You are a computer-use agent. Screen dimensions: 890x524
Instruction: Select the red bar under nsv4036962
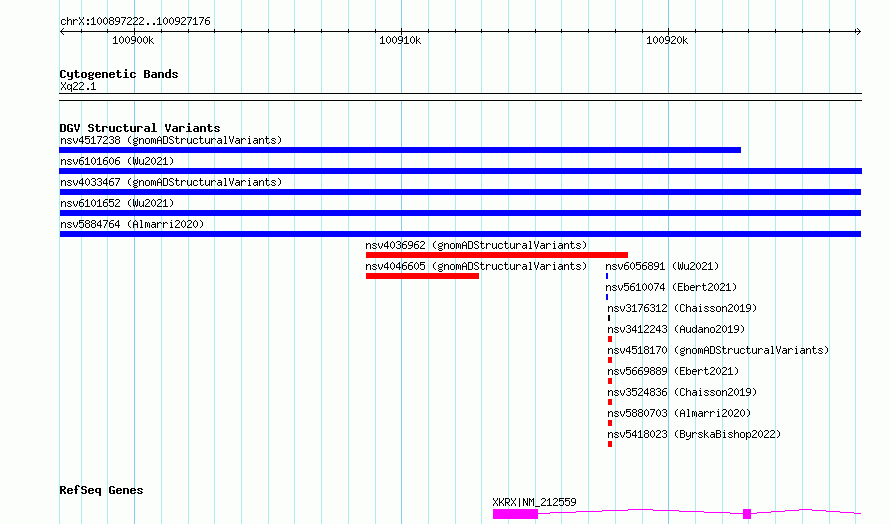tap(497, 255)
